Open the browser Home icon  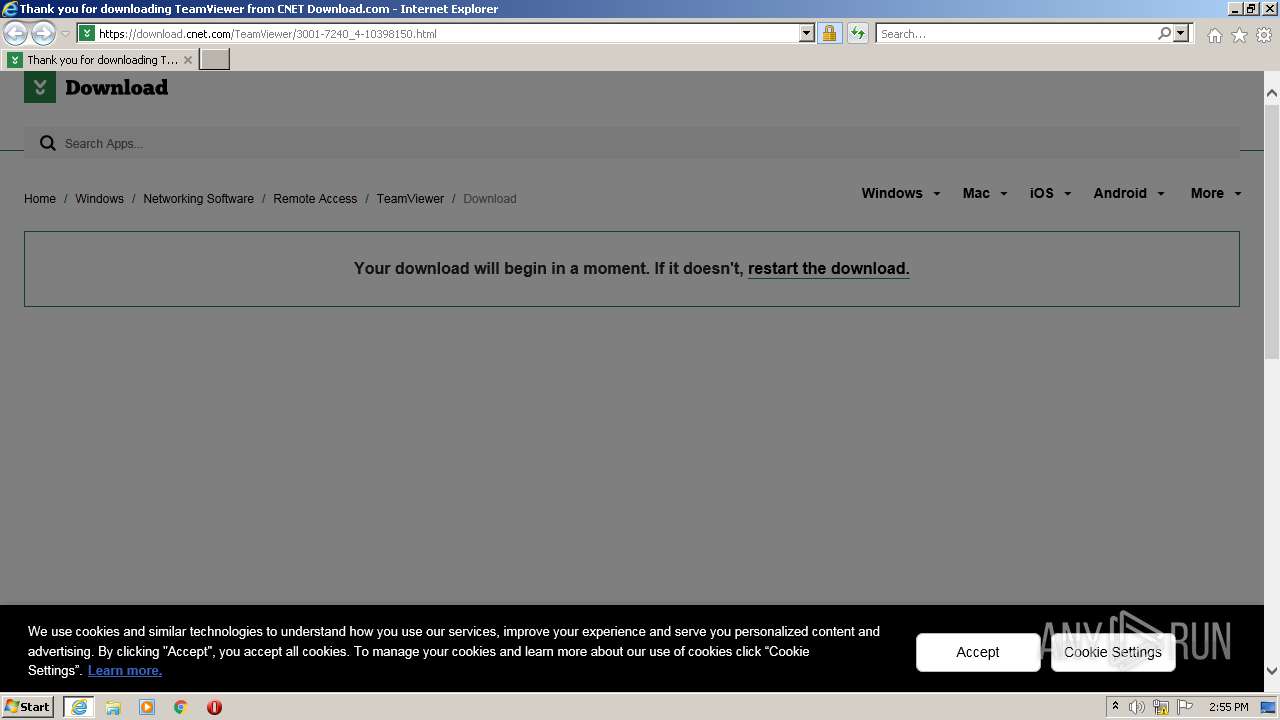pos(1214,35)
